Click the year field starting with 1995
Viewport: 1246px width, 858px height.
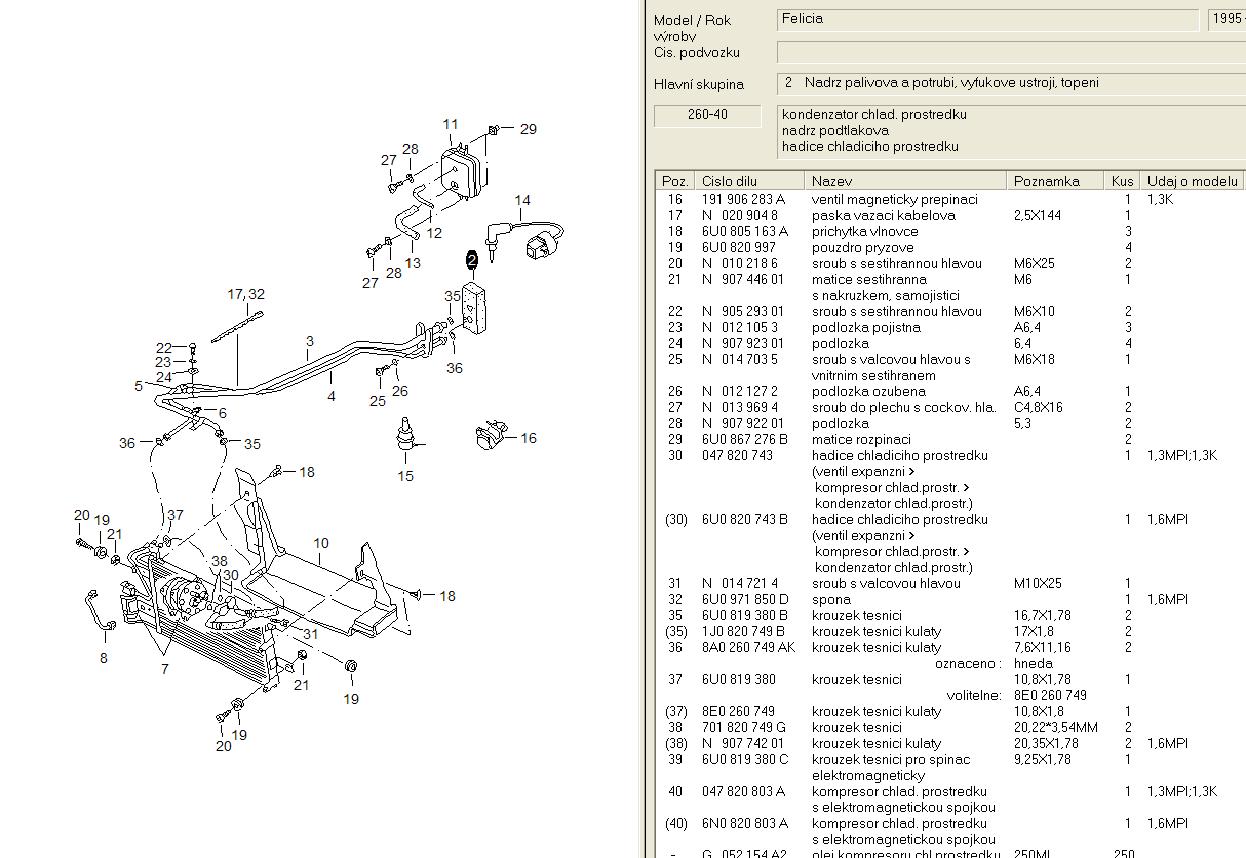pyautogui.click(x=1226, y=20)
